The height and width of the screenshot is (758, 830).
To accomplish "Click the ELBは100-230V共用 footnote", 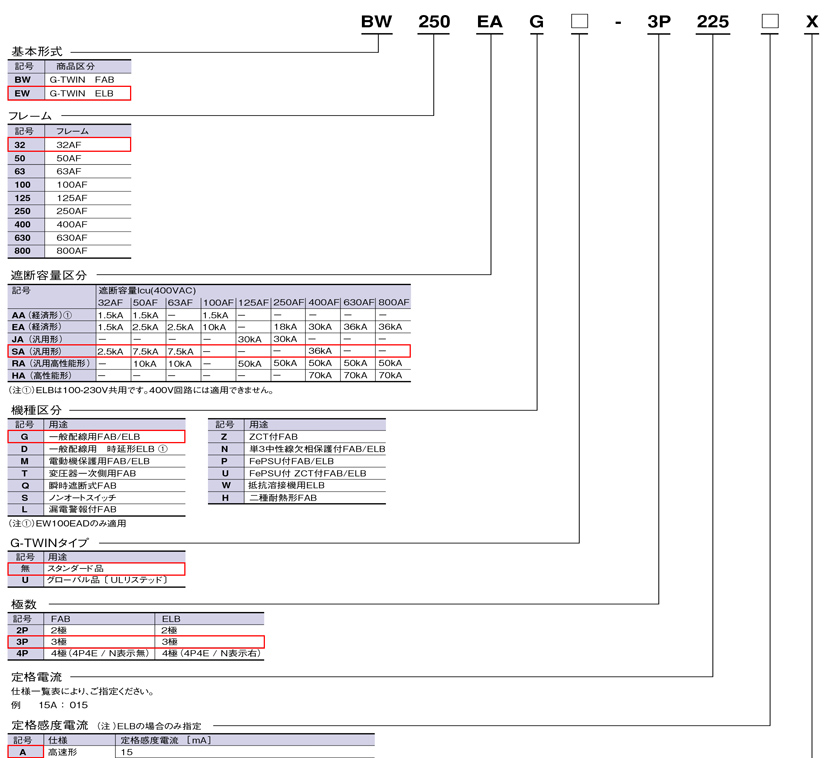I will point(142,391).
